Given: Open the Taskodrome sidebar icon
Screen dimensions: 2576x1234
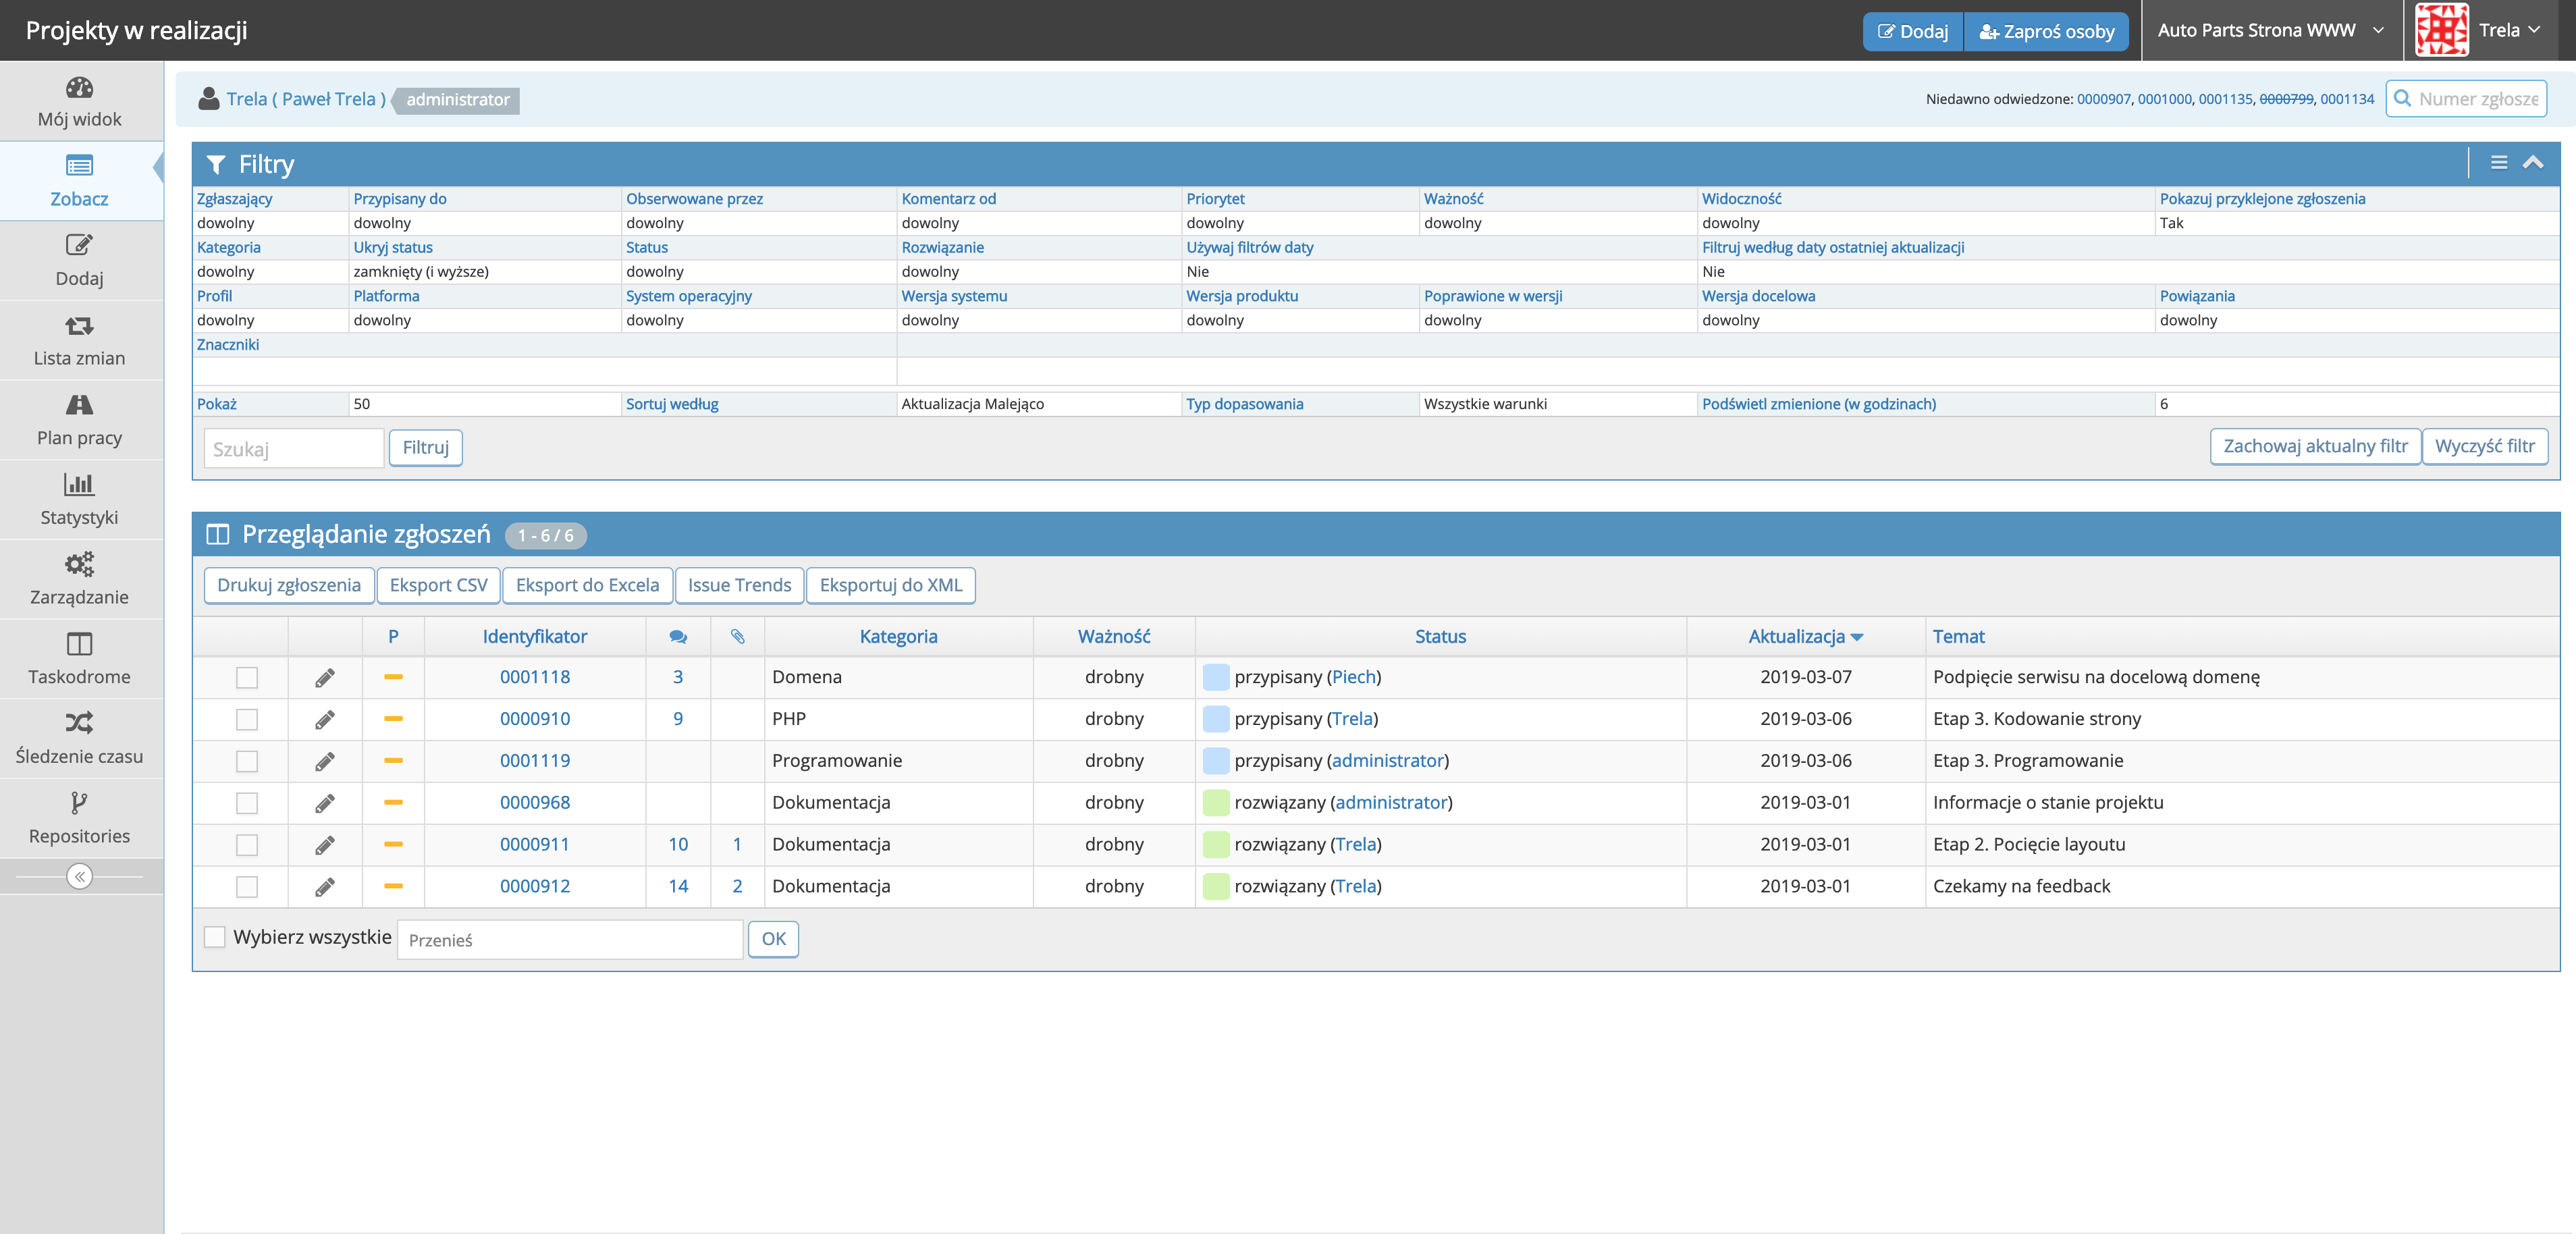Looking at the screenshot, I should [x=79, y=644].
